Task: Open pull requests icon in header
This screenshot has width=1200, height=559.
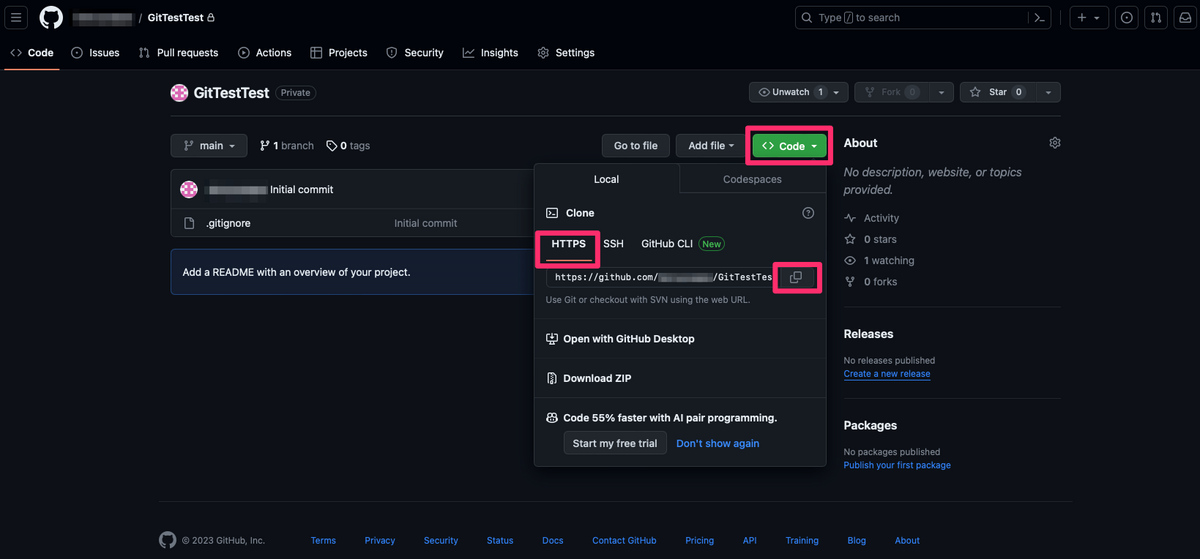Action: [1156, 18]
